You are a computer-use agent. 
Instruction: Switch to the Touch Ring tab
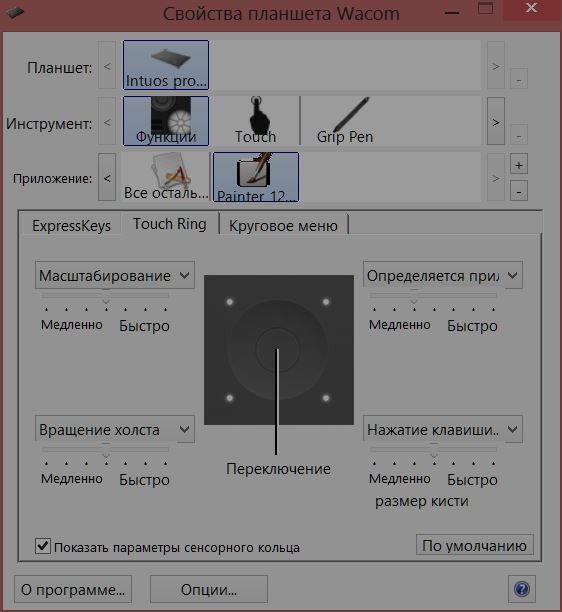point(170,224)
